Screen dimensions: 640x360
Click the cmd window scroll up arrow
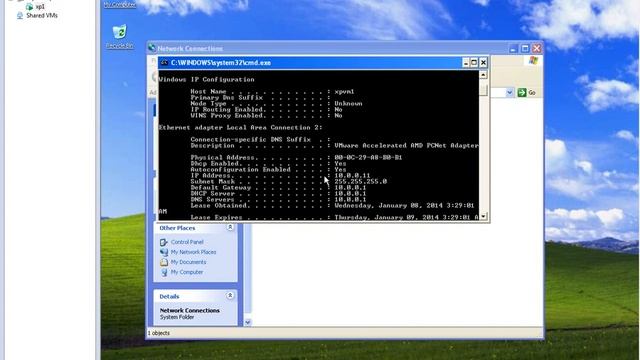(483, 75)
